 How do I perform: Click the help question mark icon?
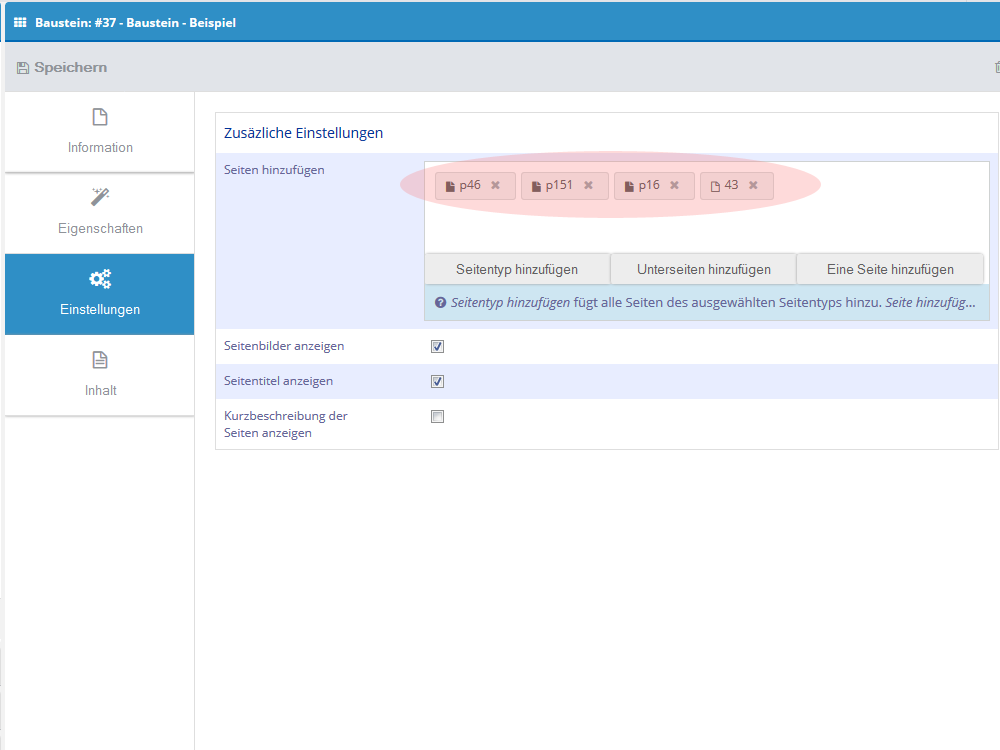coord(440,301)
